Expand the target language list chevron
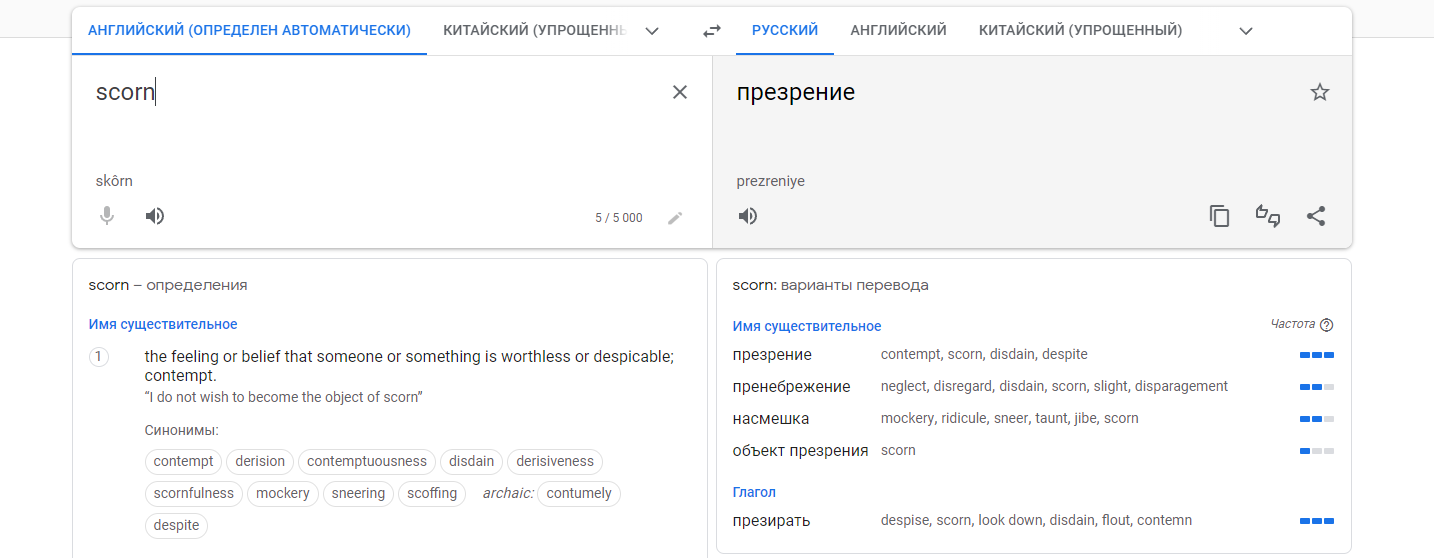1434x558 pixels. 1246,31
